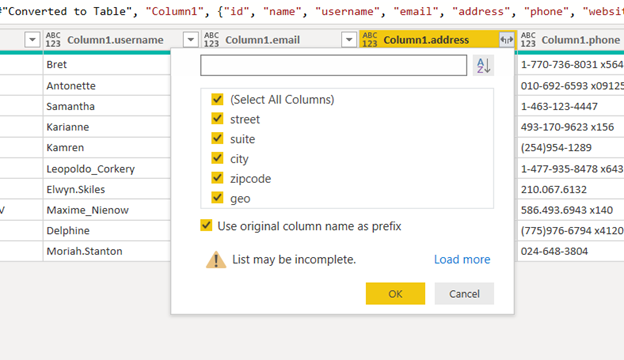Select the Column1.username column header
Viewport: 624px width, 360px height.
point(115,40)
